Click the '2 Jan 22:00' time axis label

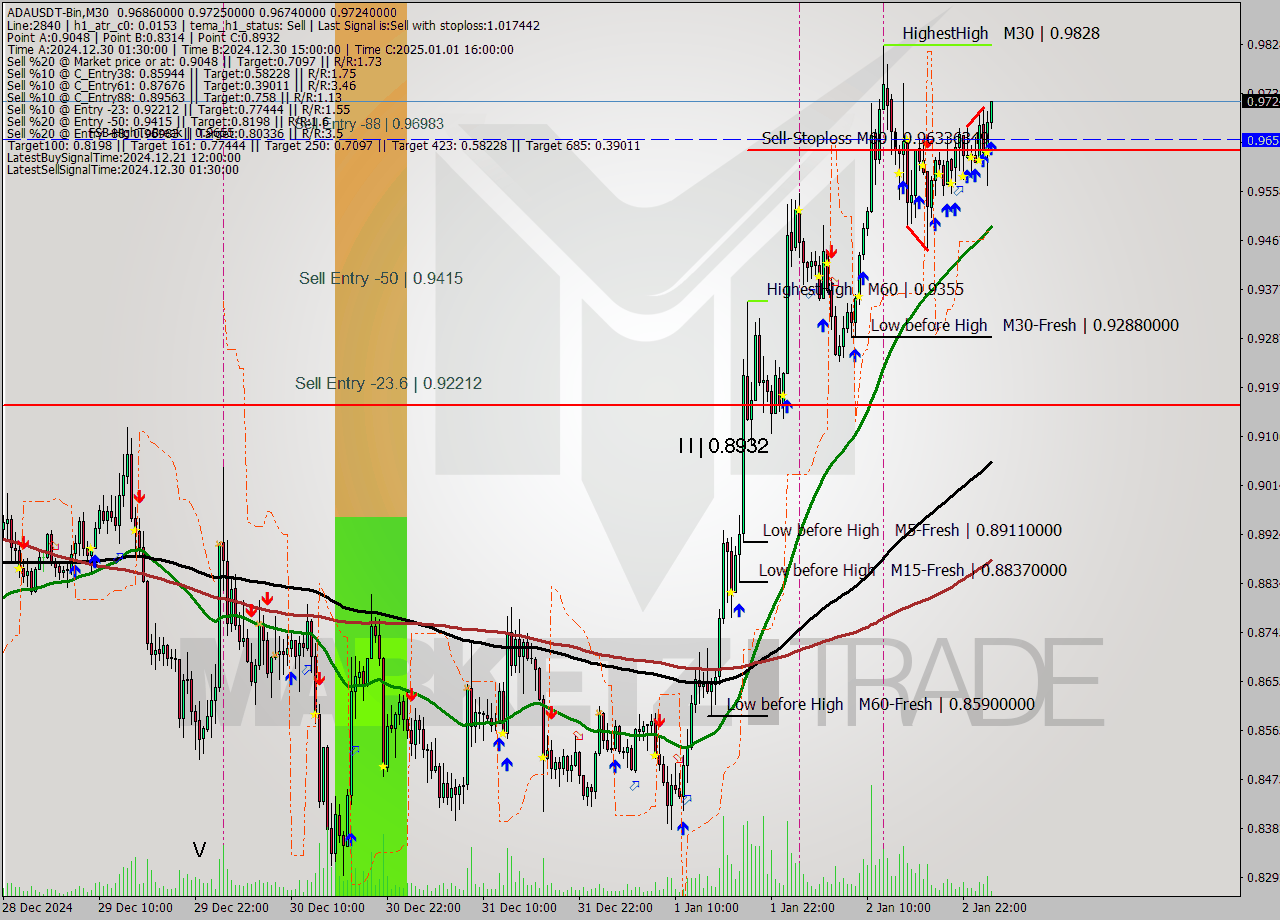coord(994,908)
